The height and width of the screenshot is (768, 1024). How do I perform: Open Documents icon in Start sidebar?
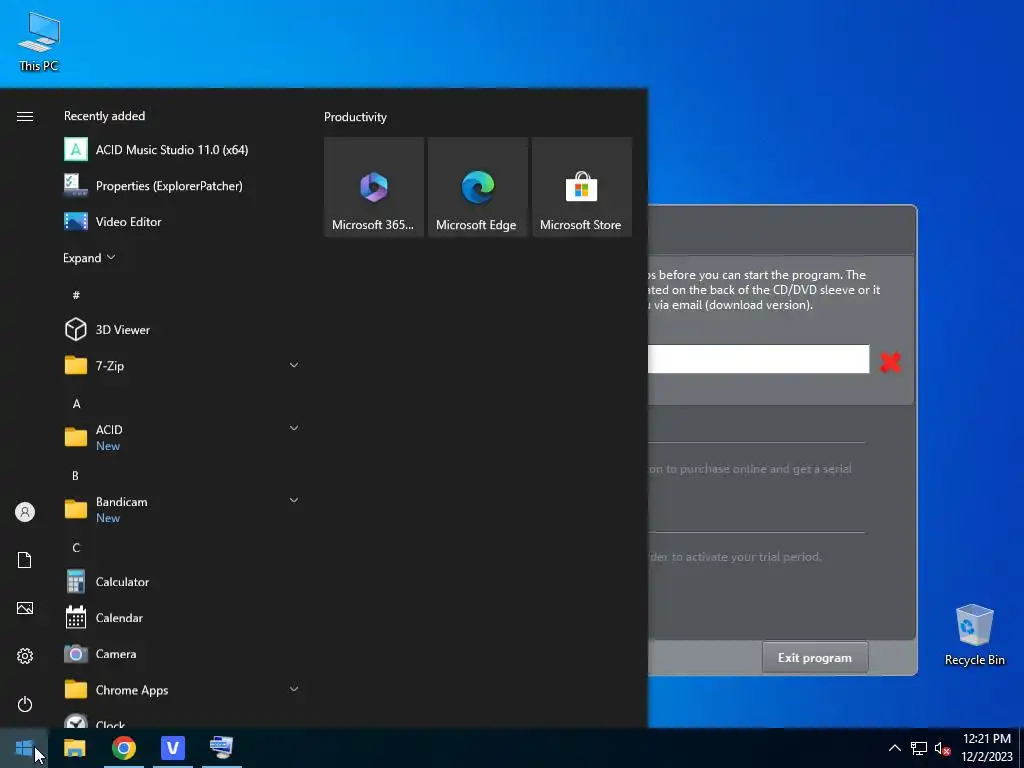pos(25,560)
